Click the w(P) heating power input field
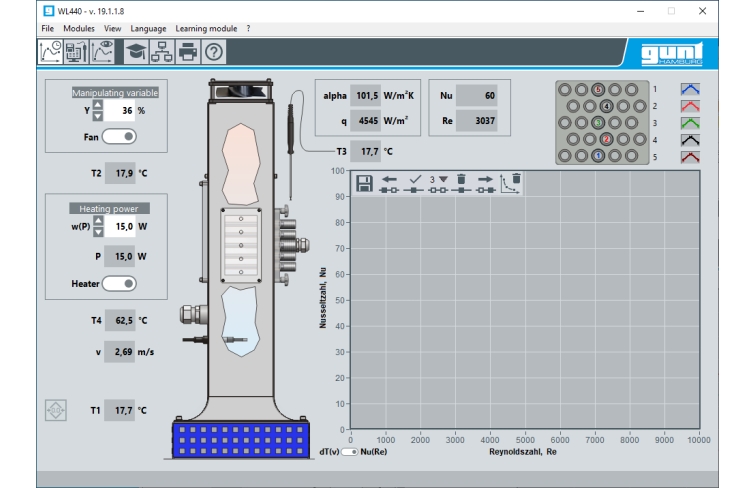The image size is (755, 488). 120,227
